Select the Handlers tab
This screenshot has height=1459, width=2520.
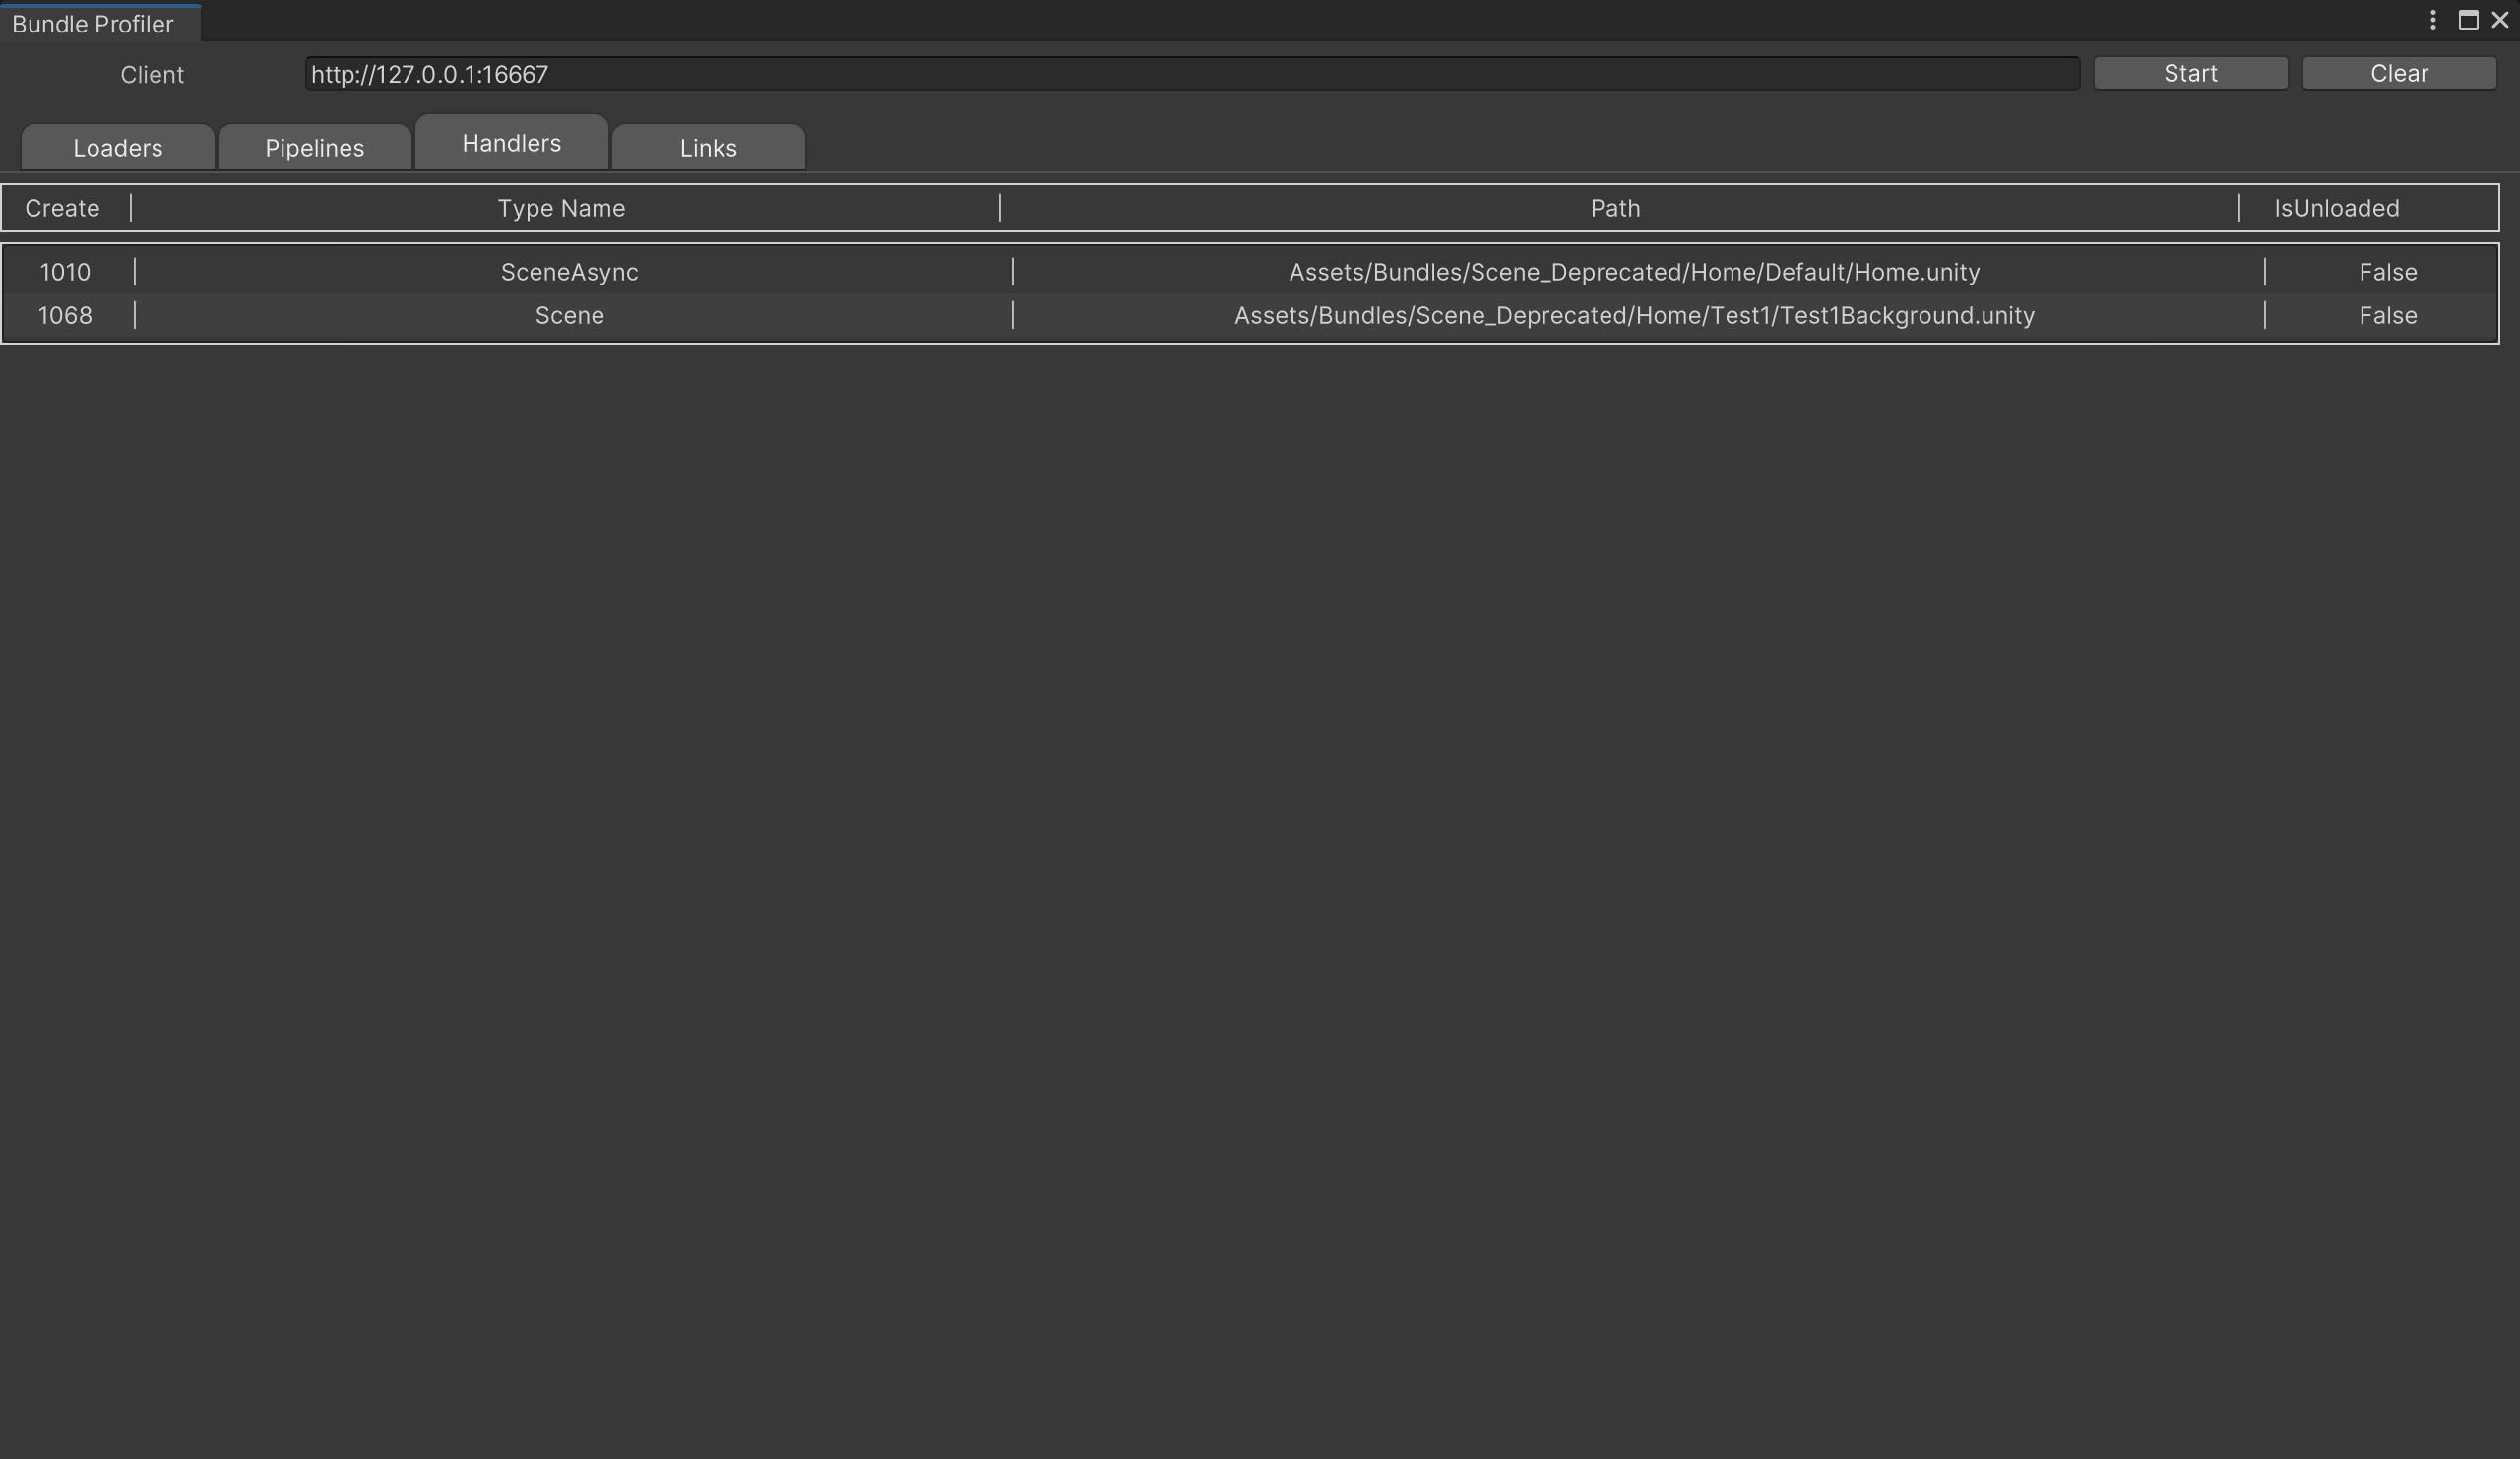click(511, 144)
